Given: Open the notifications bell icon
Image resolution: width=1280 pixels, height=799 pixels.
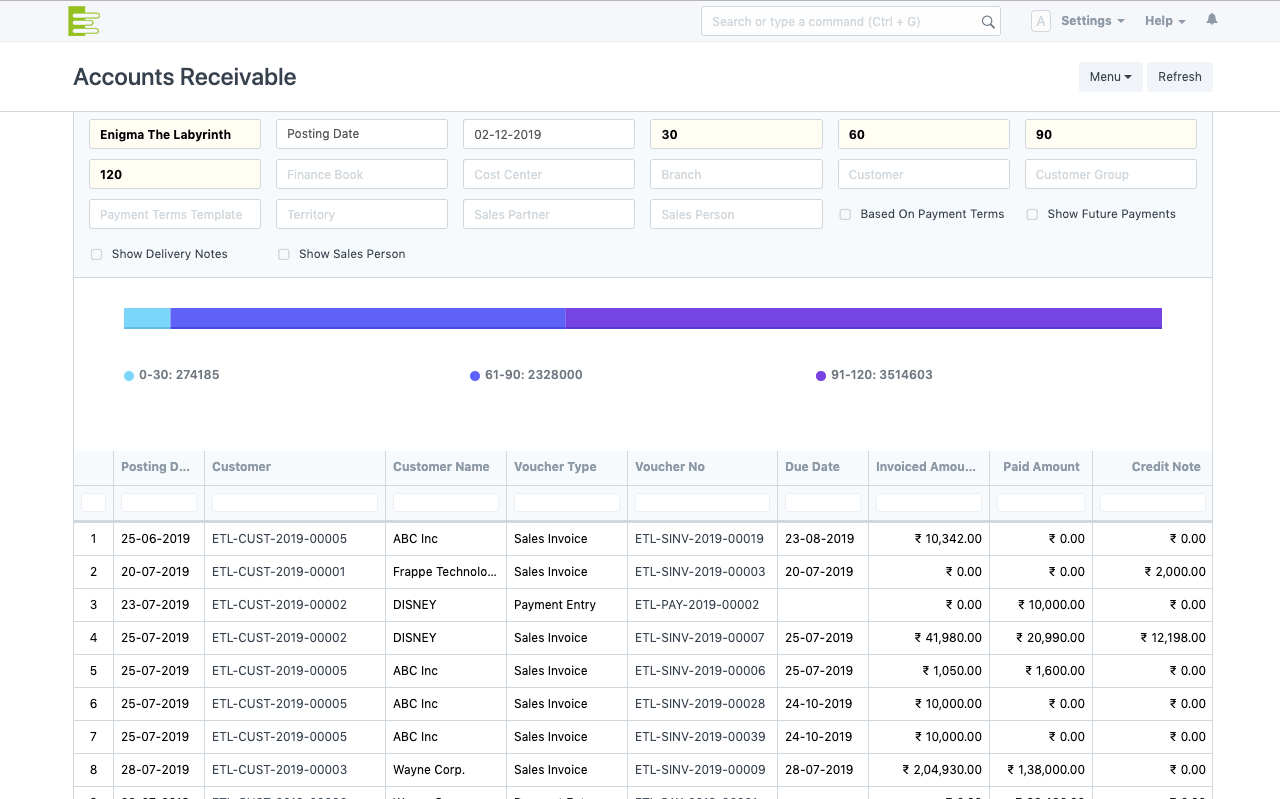Looking at the screenshot, I should (1212, 20).
